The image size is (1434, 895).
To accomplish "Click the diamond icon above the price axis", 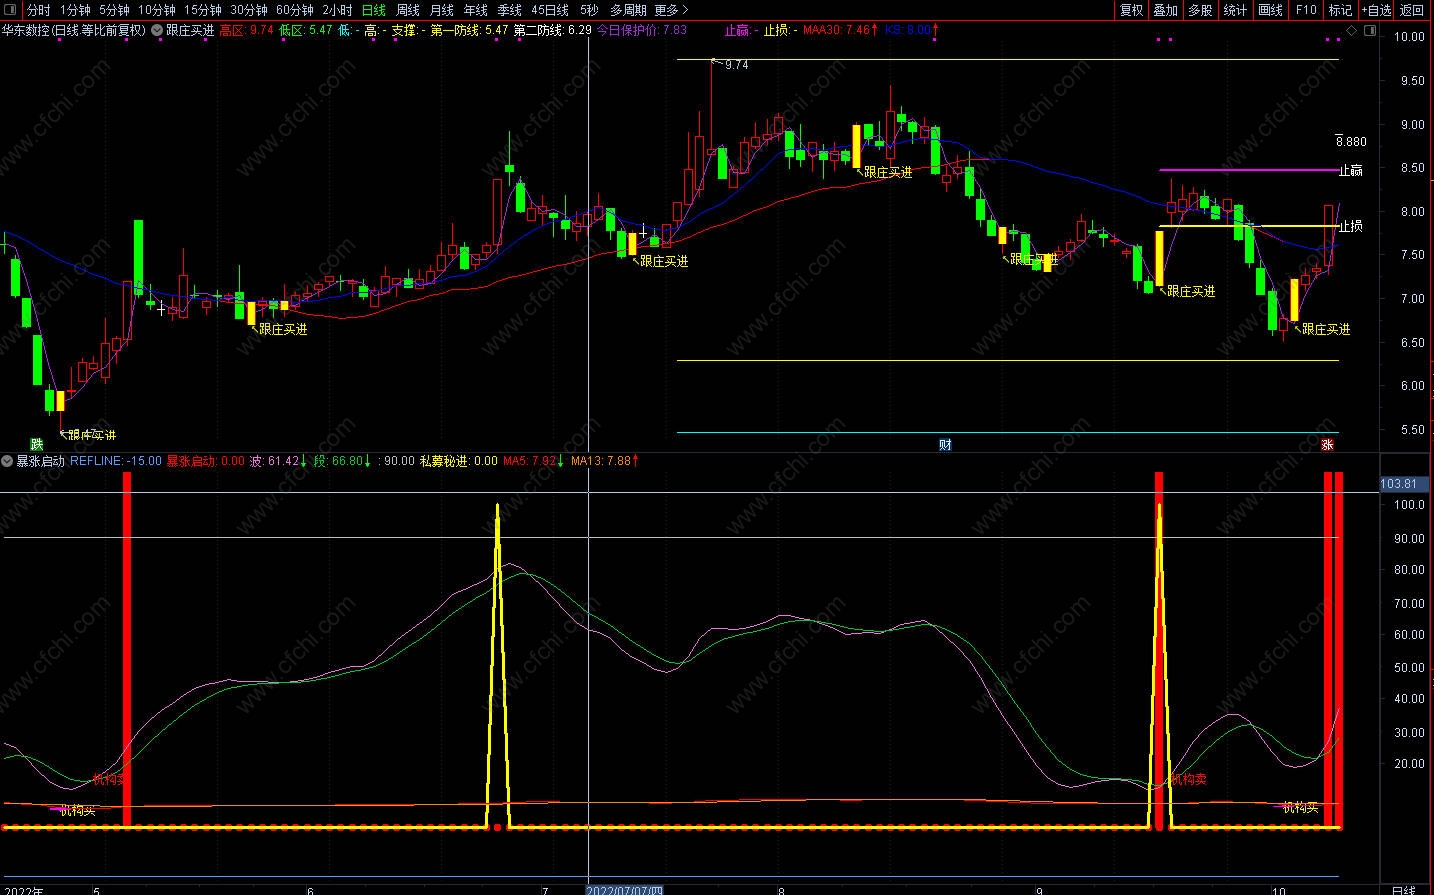I will pyautogui.click(x=1351, y=31).
